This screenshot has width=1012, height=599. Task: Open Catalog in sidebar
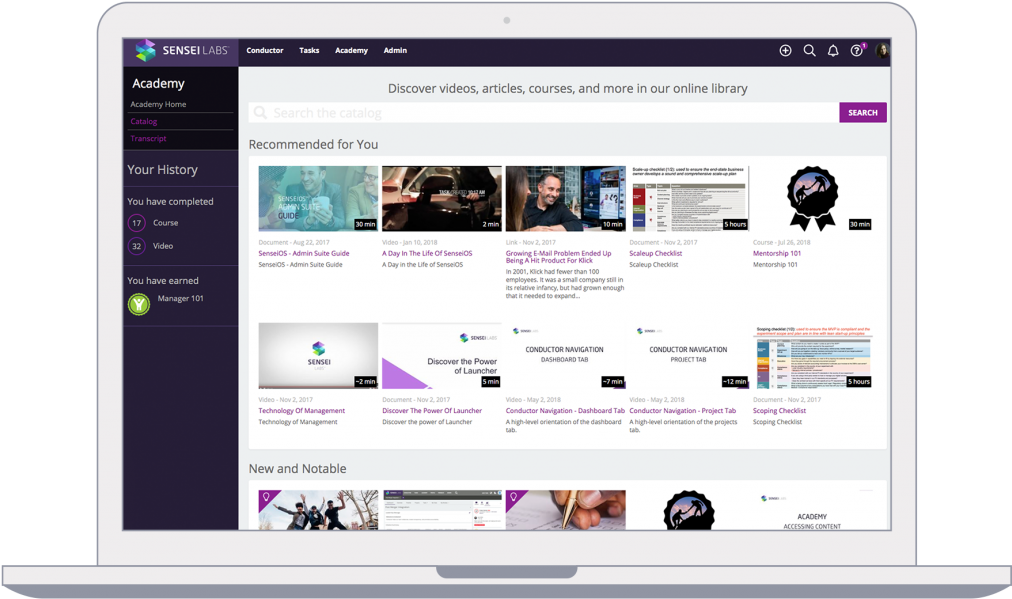144,121
